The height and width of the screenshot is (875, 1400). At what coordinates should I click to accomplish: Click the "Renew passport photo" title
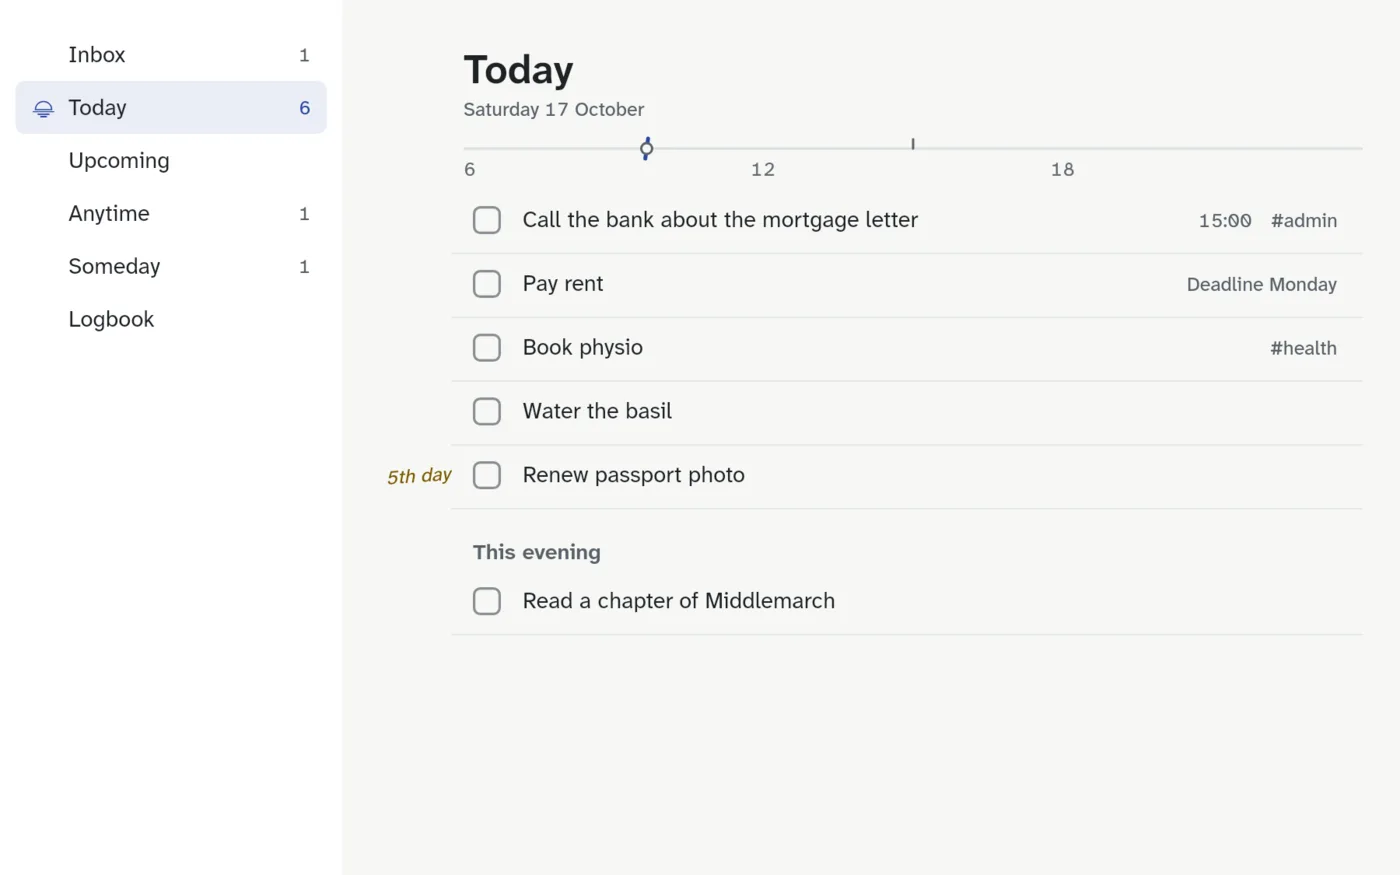pyautogui.click(x=634, y=475)
